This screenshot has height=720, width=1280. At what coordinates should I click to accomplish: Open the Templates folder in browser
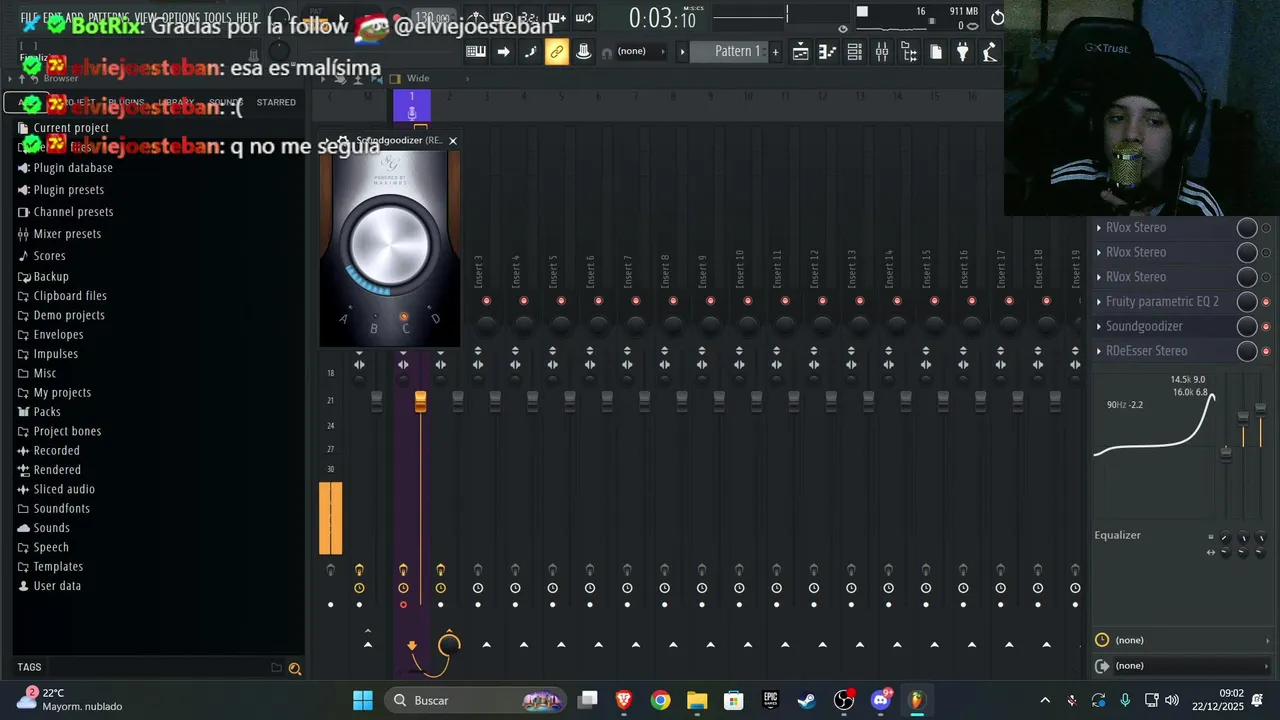(x=58, y=567)
